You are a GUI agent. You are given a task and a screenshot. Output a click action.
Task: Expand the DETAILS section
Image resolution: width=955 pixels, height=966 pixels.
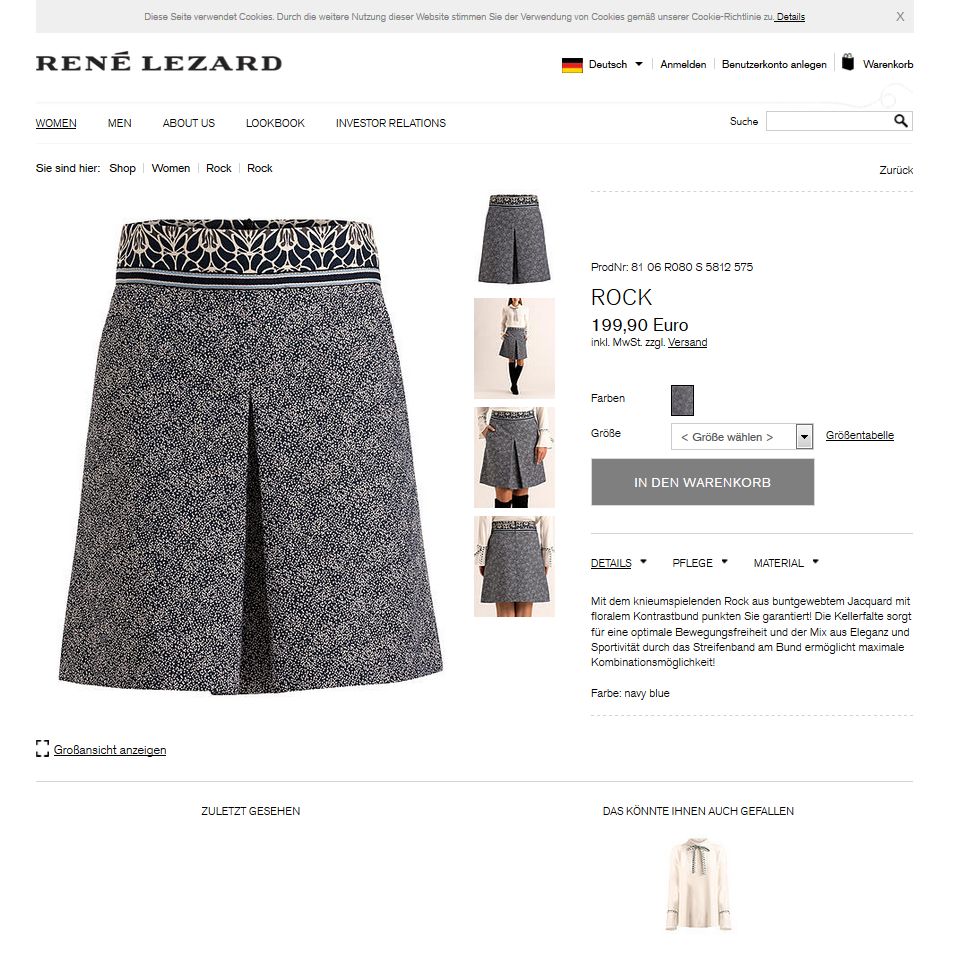coord(619,563)
